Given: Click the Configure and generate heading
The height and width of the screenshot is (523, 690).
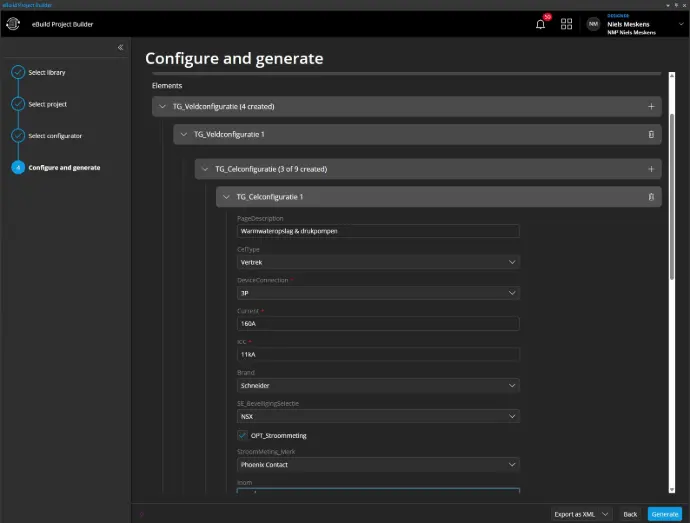Looking at the screenshot, I should pyautogui.click(x=234, y=59).
